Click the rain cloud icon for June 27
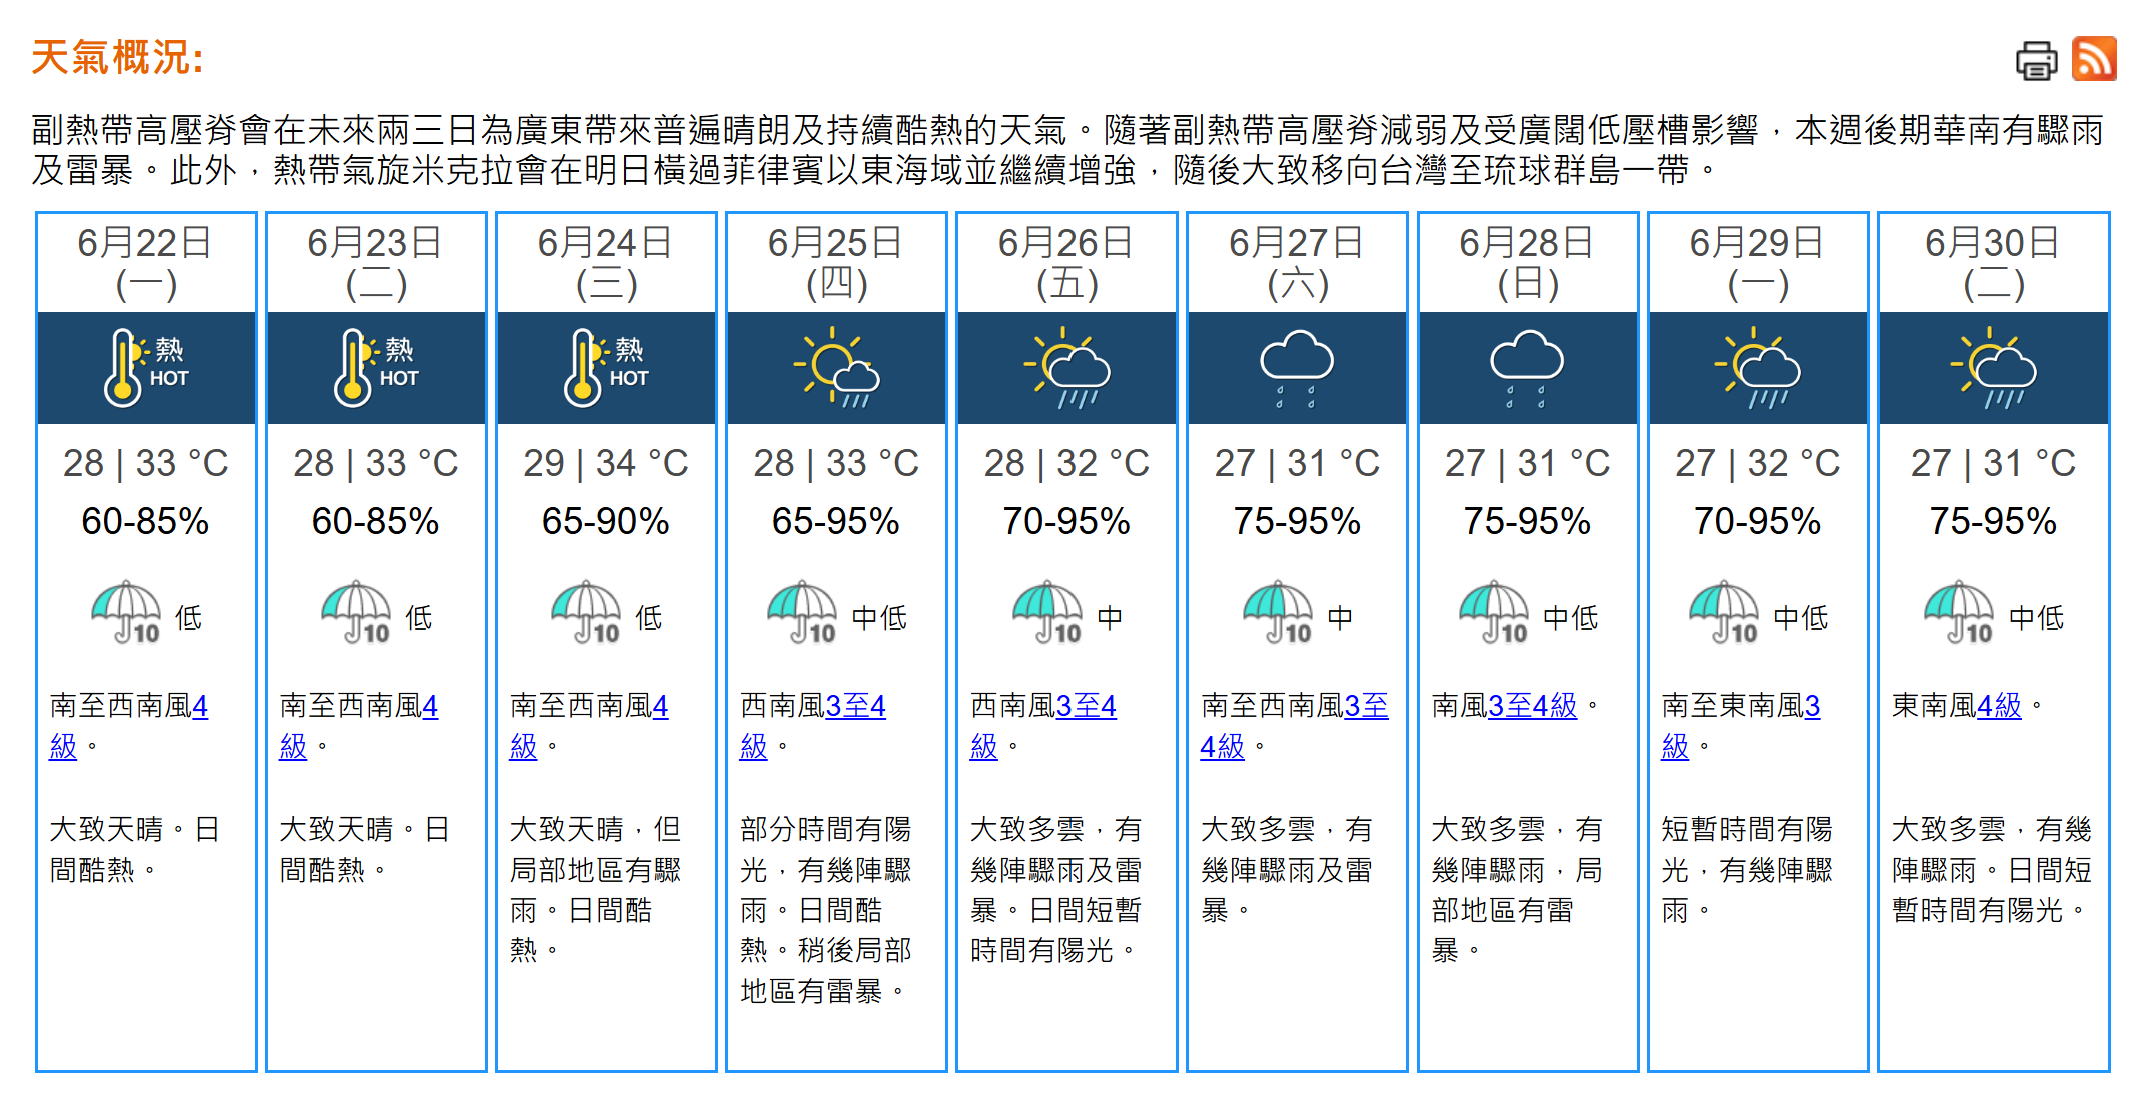This screenshot has height=1096, width=2134. (1297, 367)
